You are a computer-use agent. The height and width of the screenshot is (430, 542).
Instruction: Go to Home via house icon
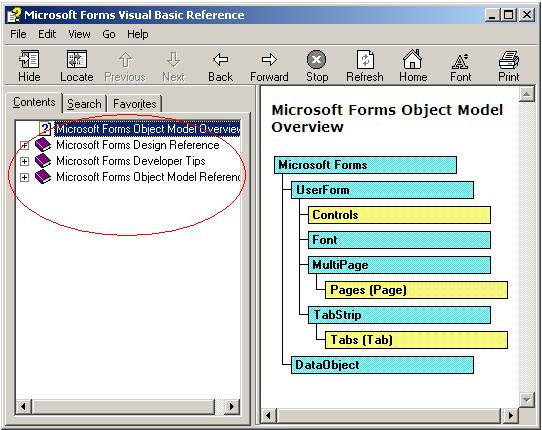point(413,59)
